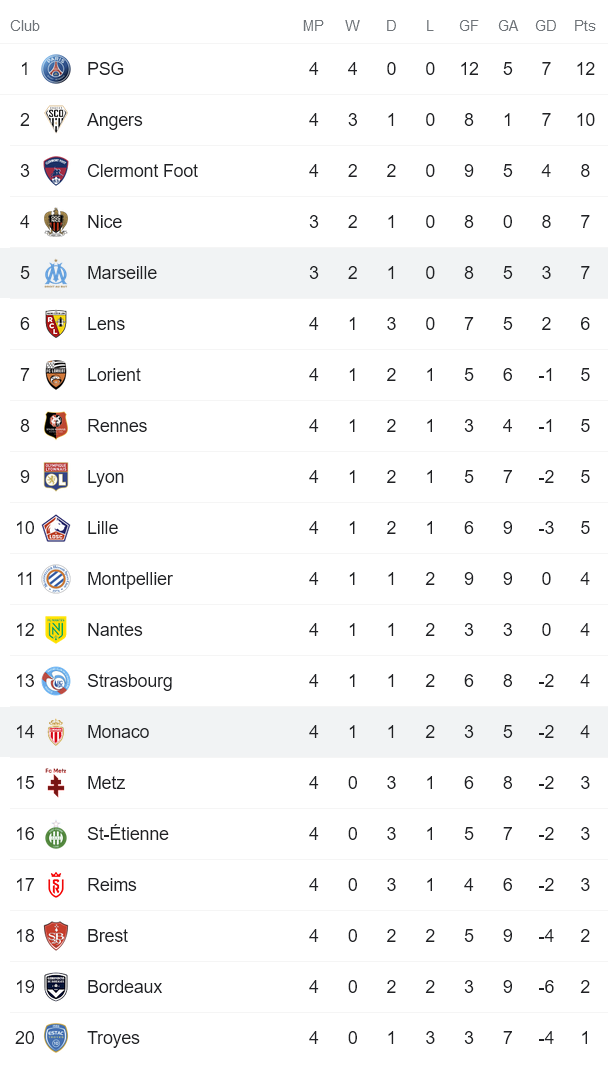Click the Nice club badge
Screen dimensions: 608x1079
point(56,222)
